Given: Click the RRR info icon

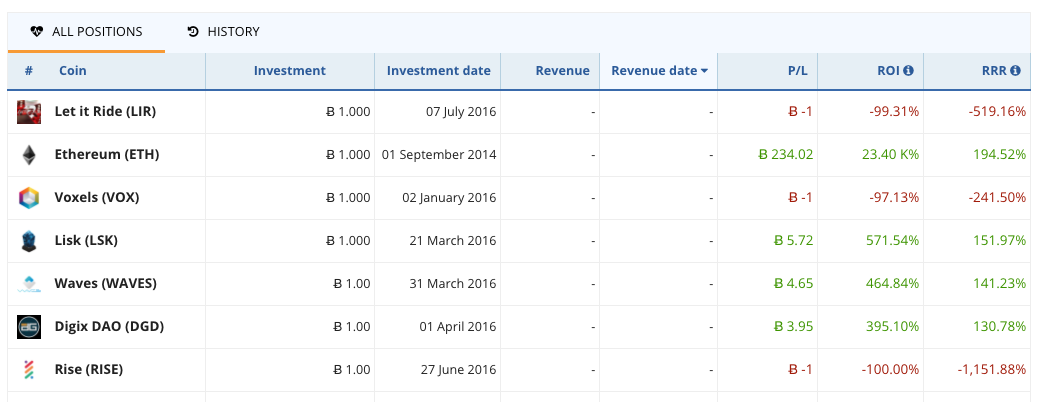Looking at the screenshot, I should pyautogui.click(x=1015, y=71).
